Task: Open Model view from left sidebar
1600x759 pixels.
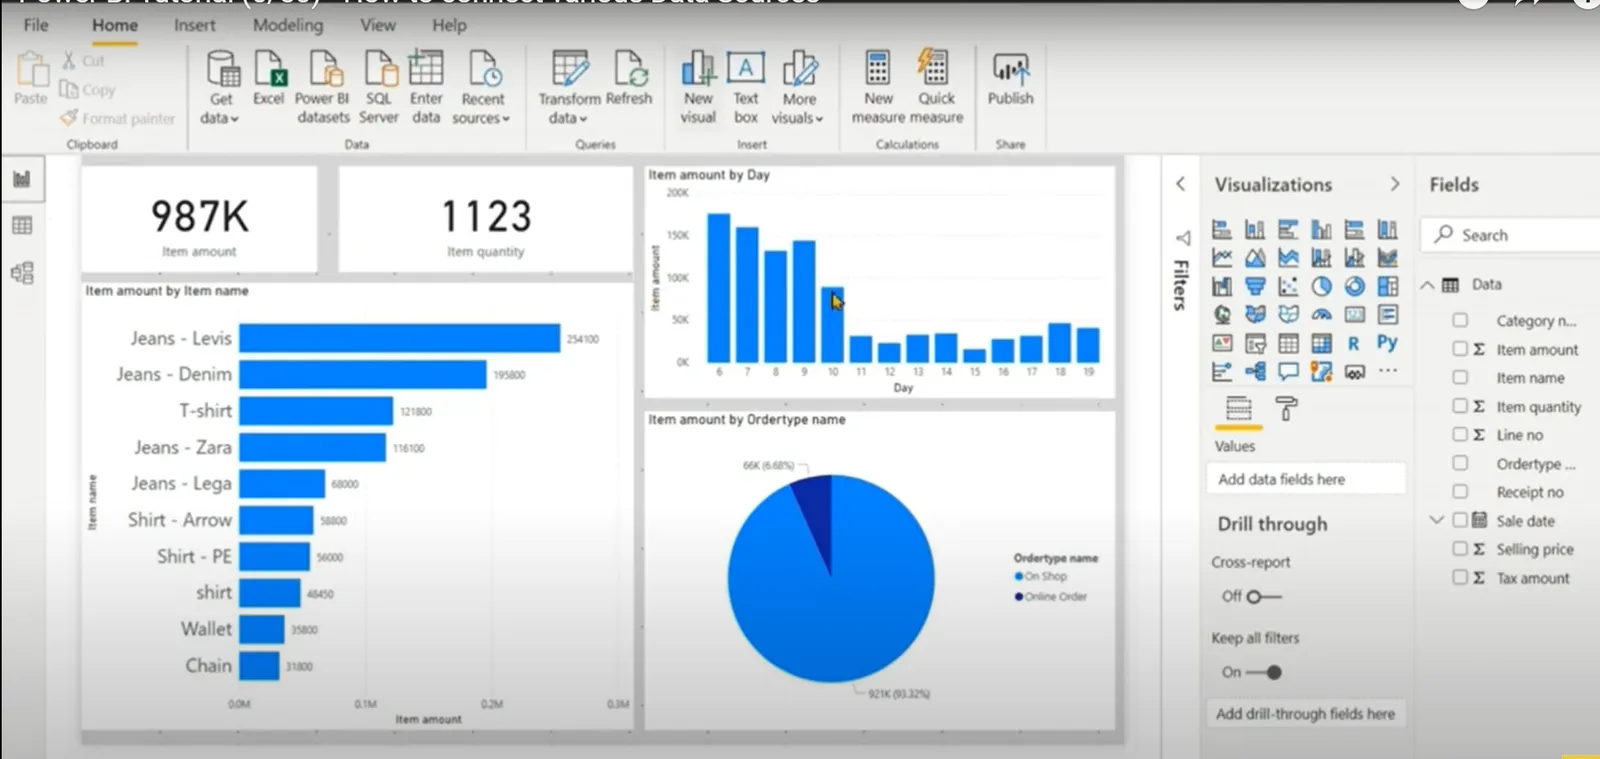Action: pos(22,272)
